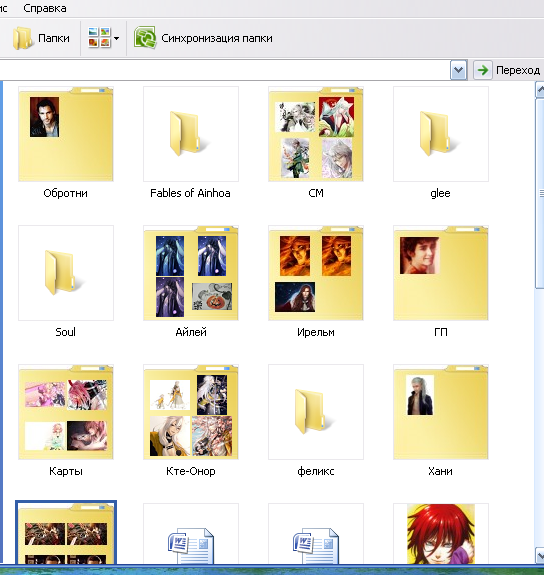The image size is (544, 575).
Task: Select the Хани folder thumbnail
Action: pos(441,412)
